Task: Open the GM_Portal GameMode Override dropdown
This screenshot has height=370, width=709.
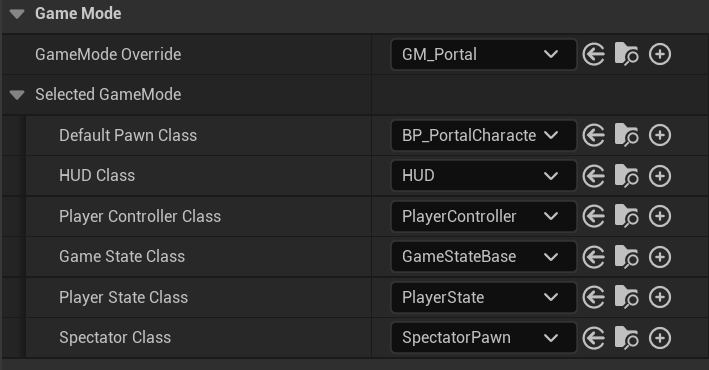Action: (x=484, y=54)
